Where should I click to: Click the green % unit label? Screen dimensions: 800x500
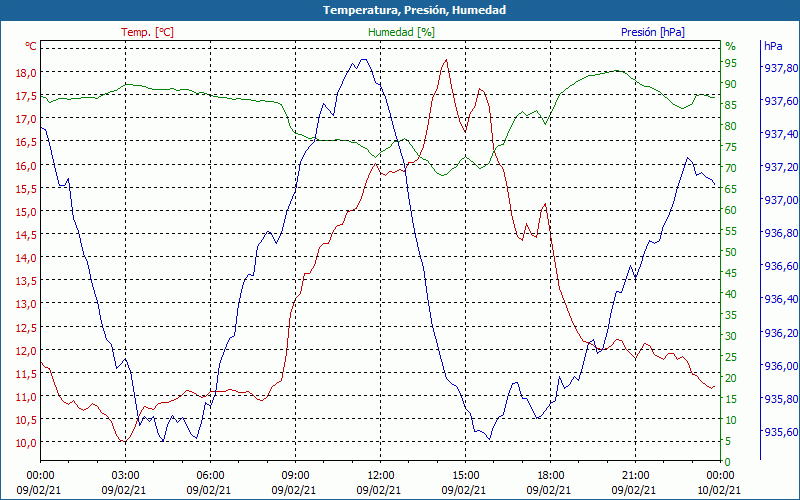(731, 46)
